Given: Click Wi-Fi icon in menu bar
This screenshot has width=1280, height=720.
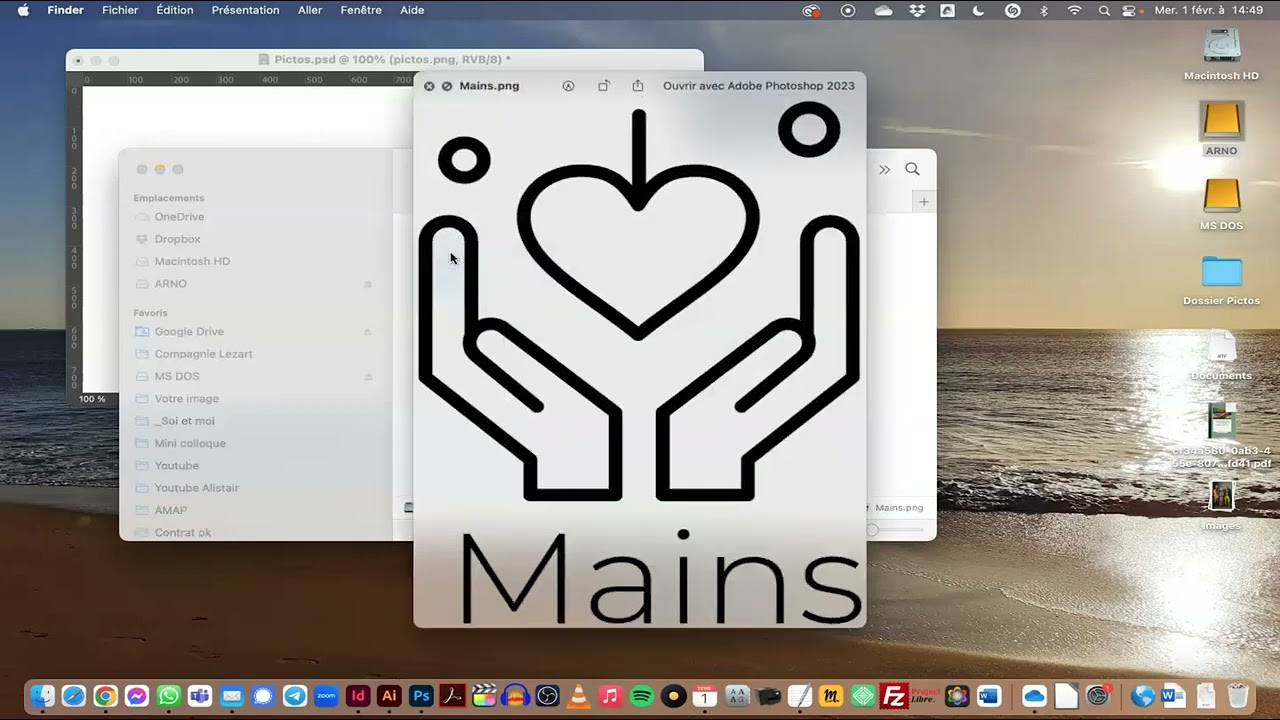Looking at the screenshot, I should click(1075, 10).
